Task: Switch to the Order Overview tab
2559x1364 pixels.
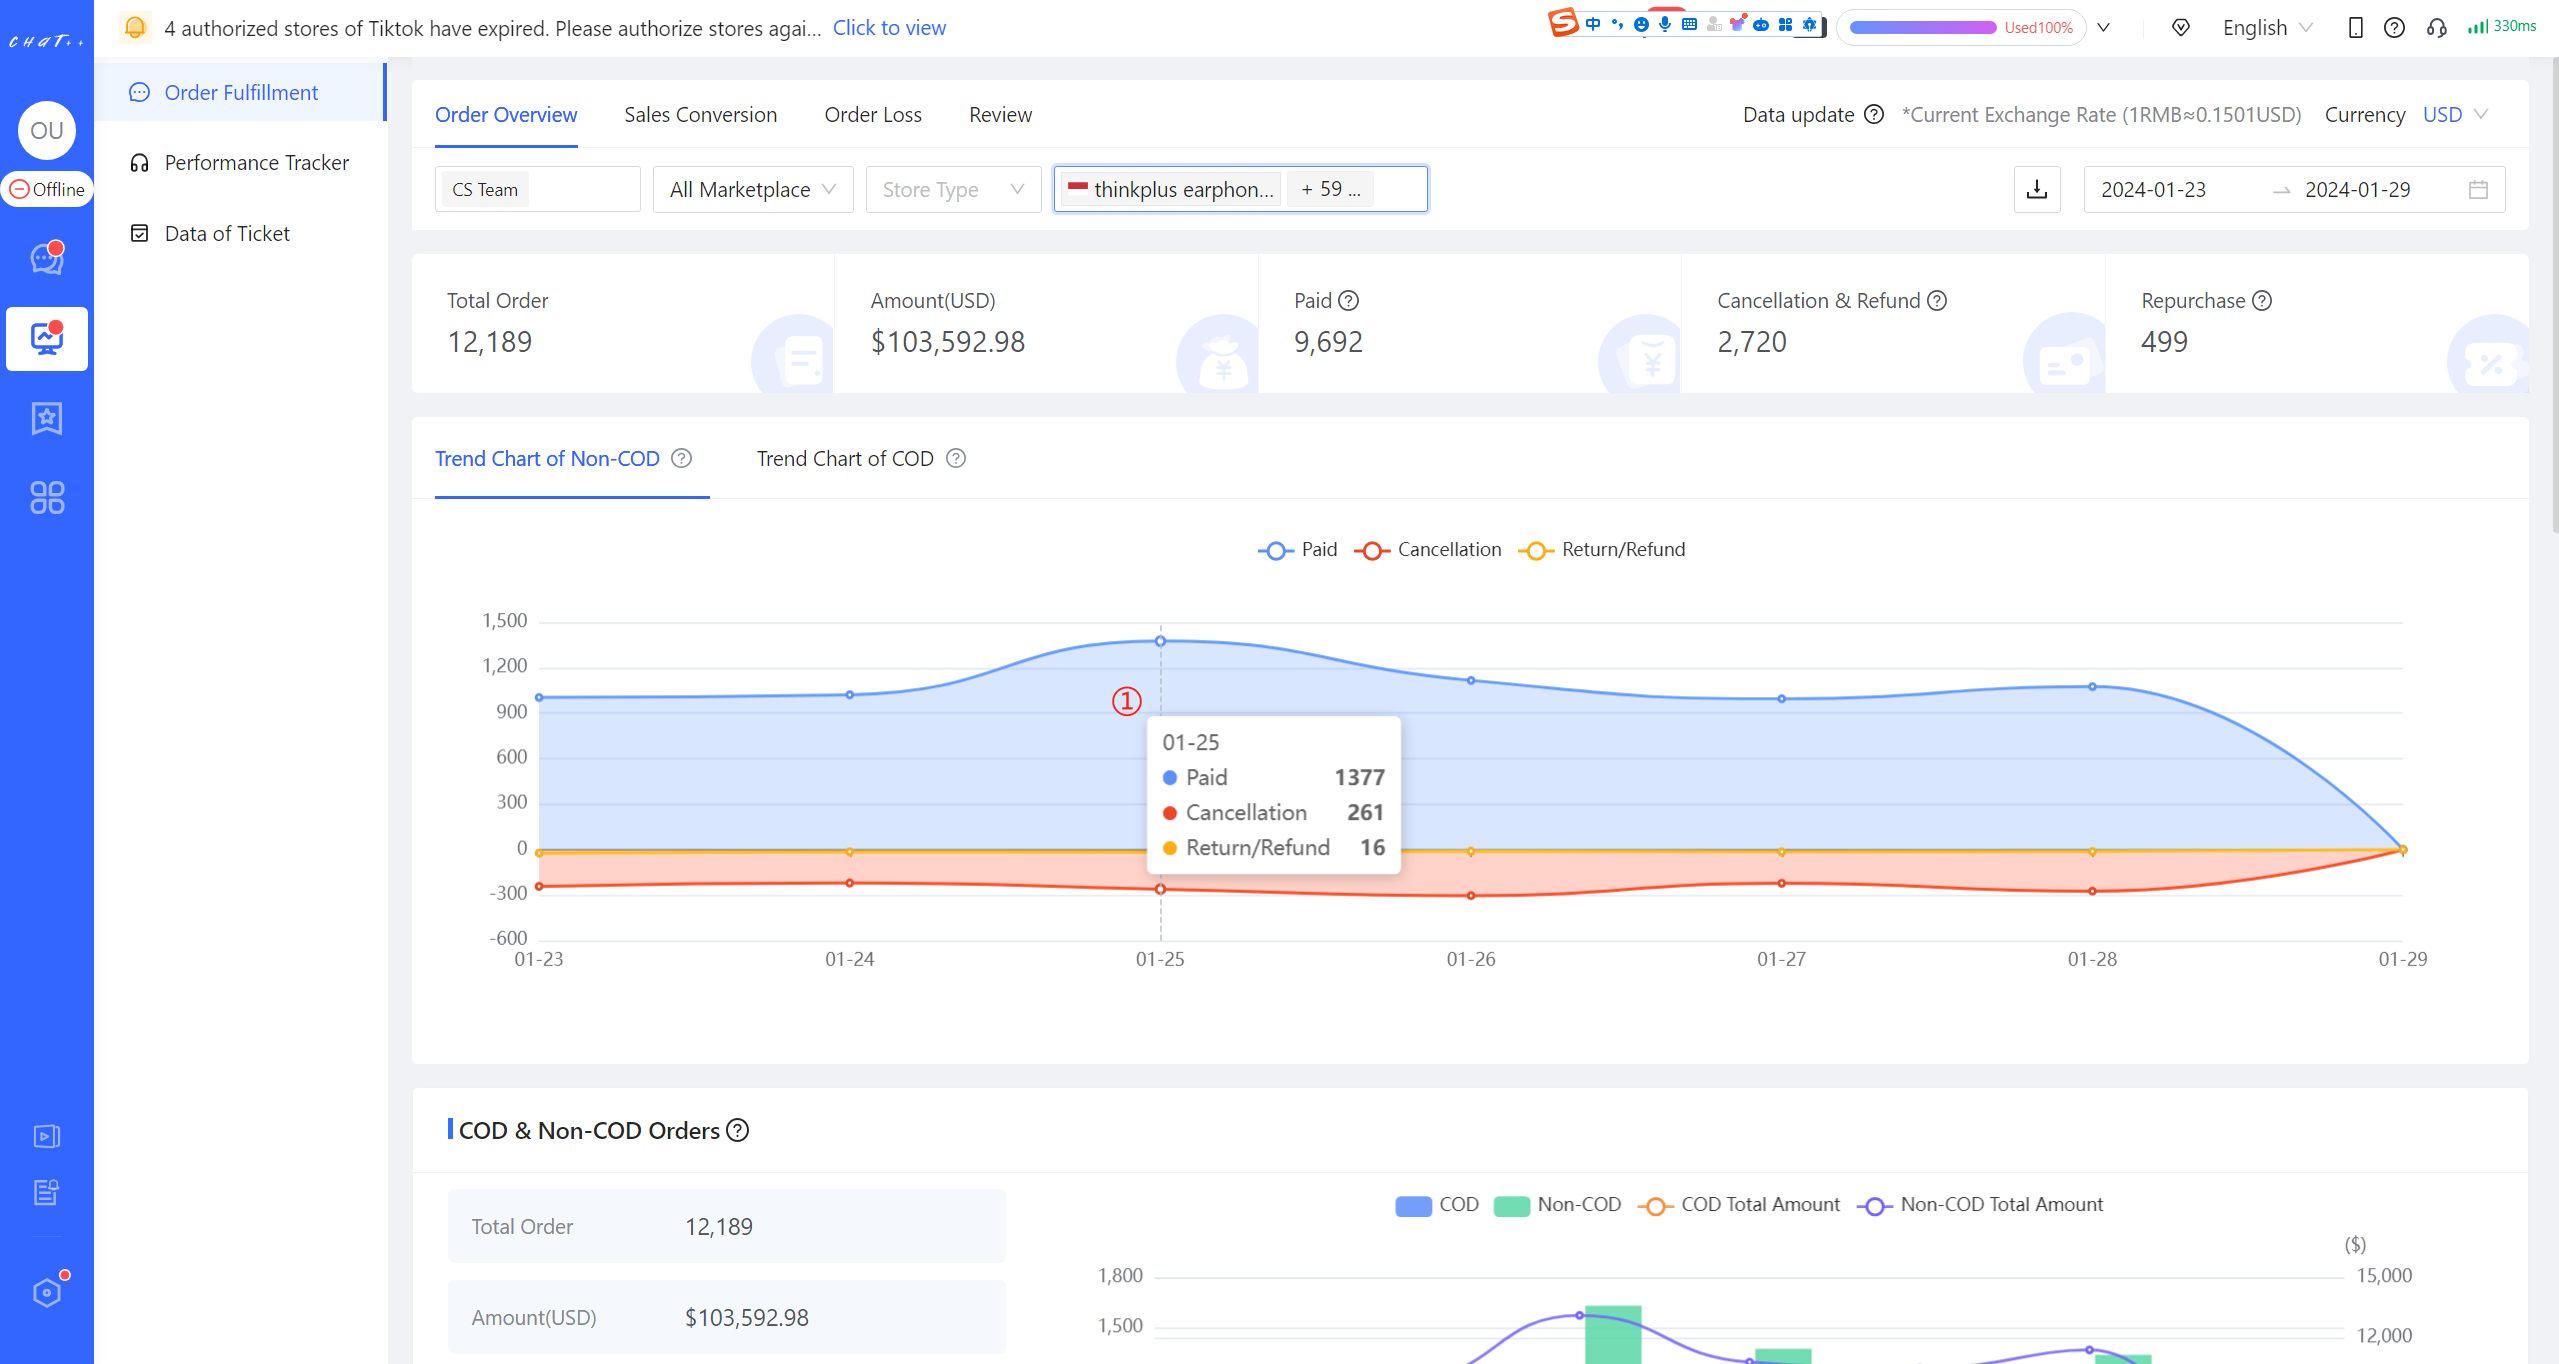Action: click(x=506, y=114)
